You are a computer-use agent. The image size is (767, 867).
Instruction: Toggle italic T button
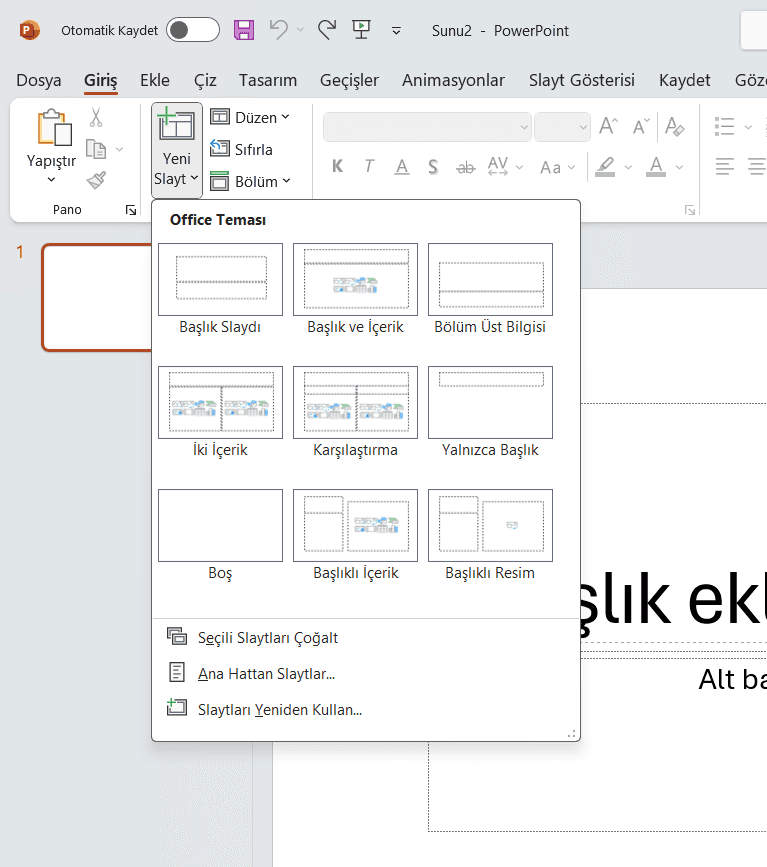[x=369, y=166]
